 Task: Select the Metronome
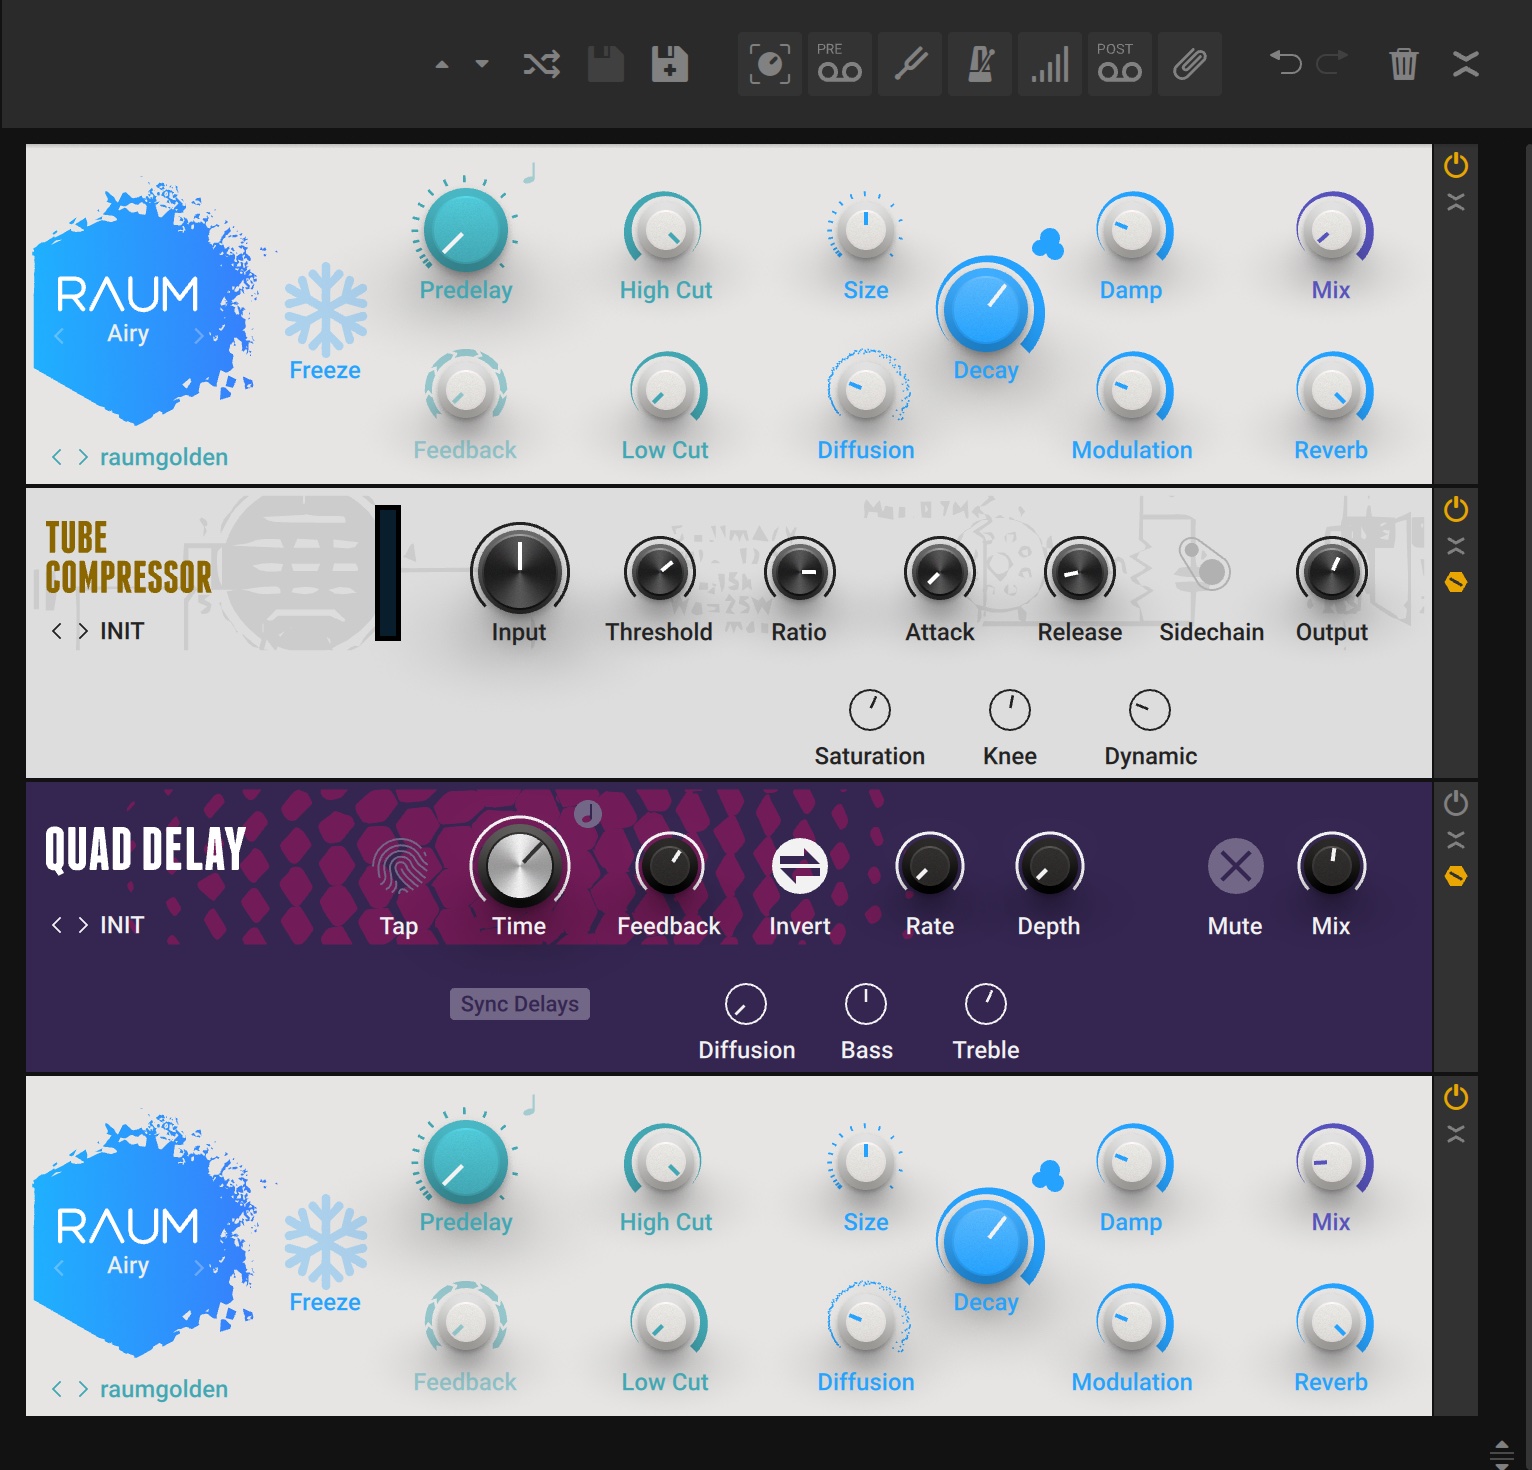click(x=980, y=64)
